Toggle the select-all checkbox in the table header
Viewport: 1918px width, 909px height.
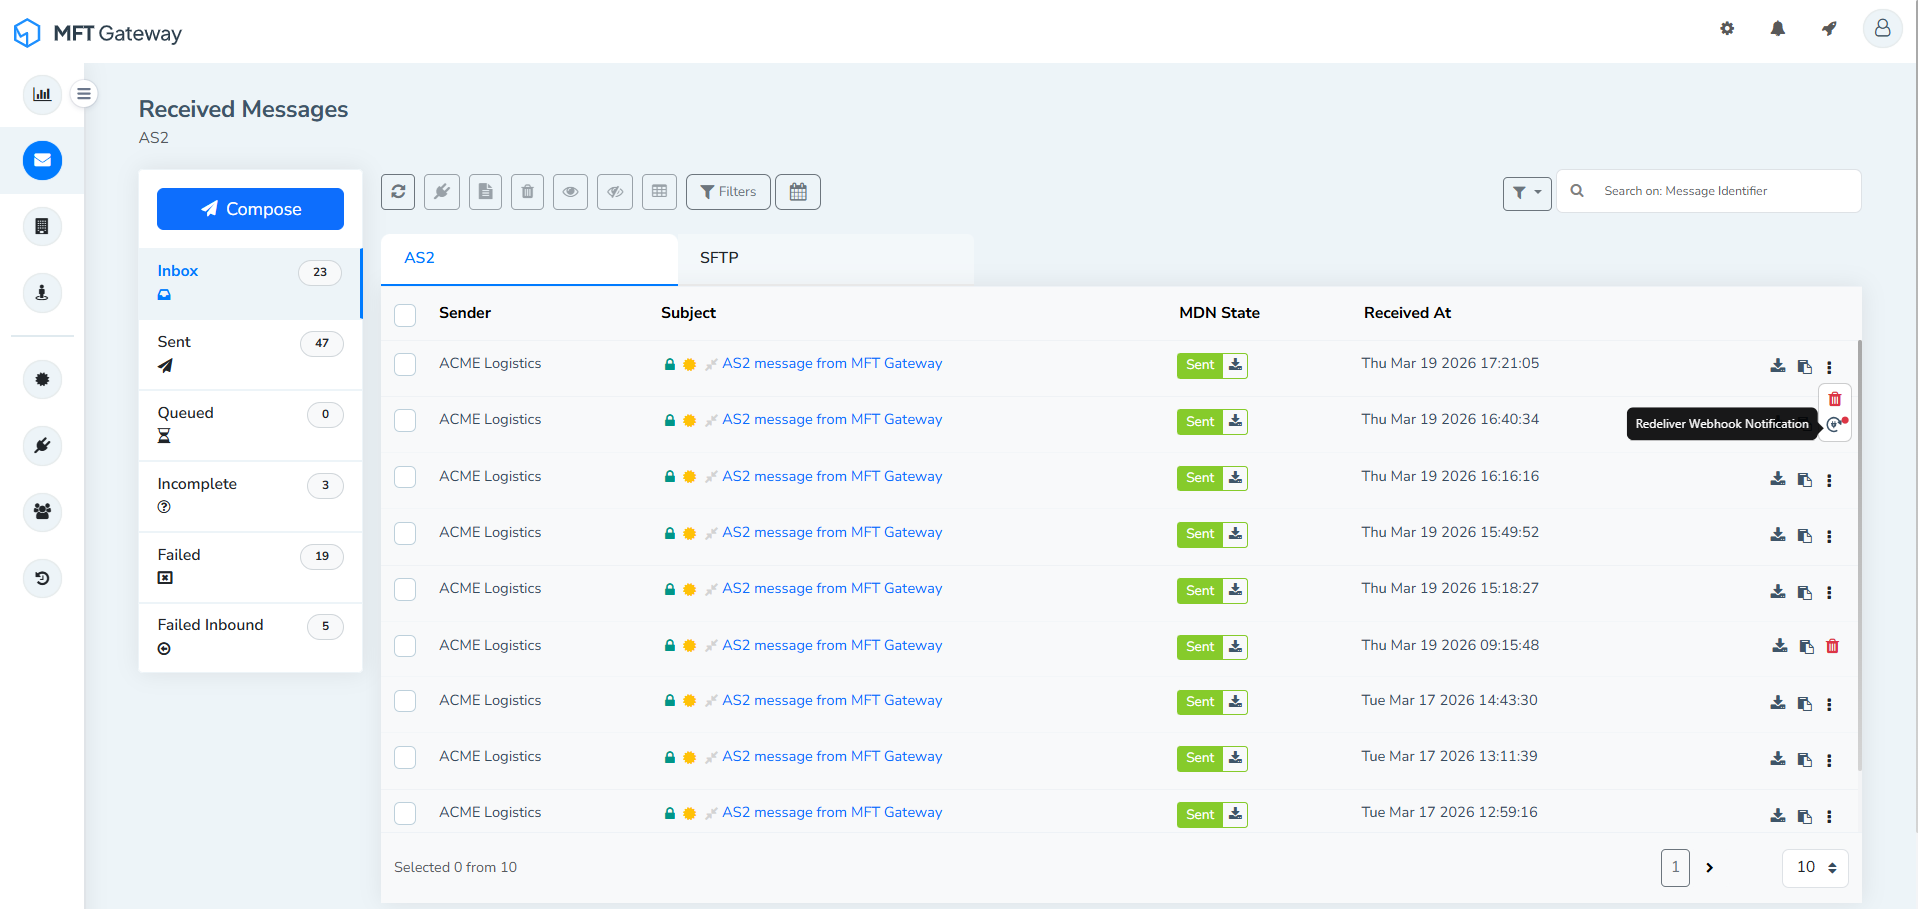click(405, 314)
